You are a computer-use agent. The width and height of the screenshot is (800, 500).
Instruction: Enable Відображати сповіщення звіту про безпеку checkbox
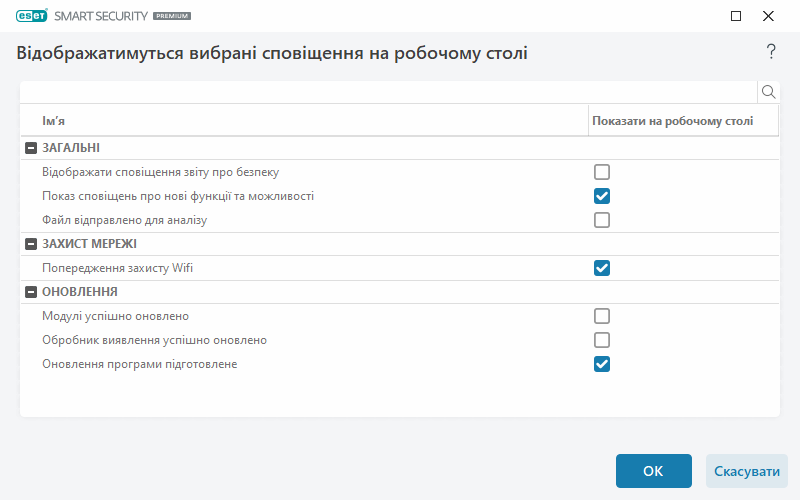(602, 172)
